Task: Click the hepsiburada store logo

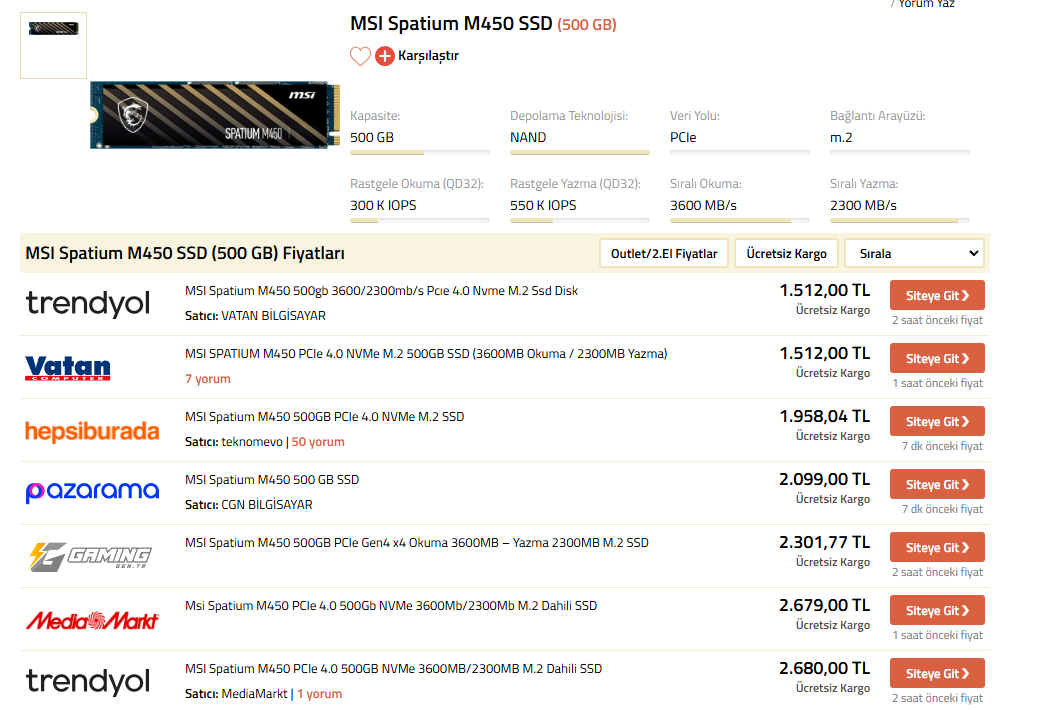Action: pyautogui.click(x=92, y=431)
